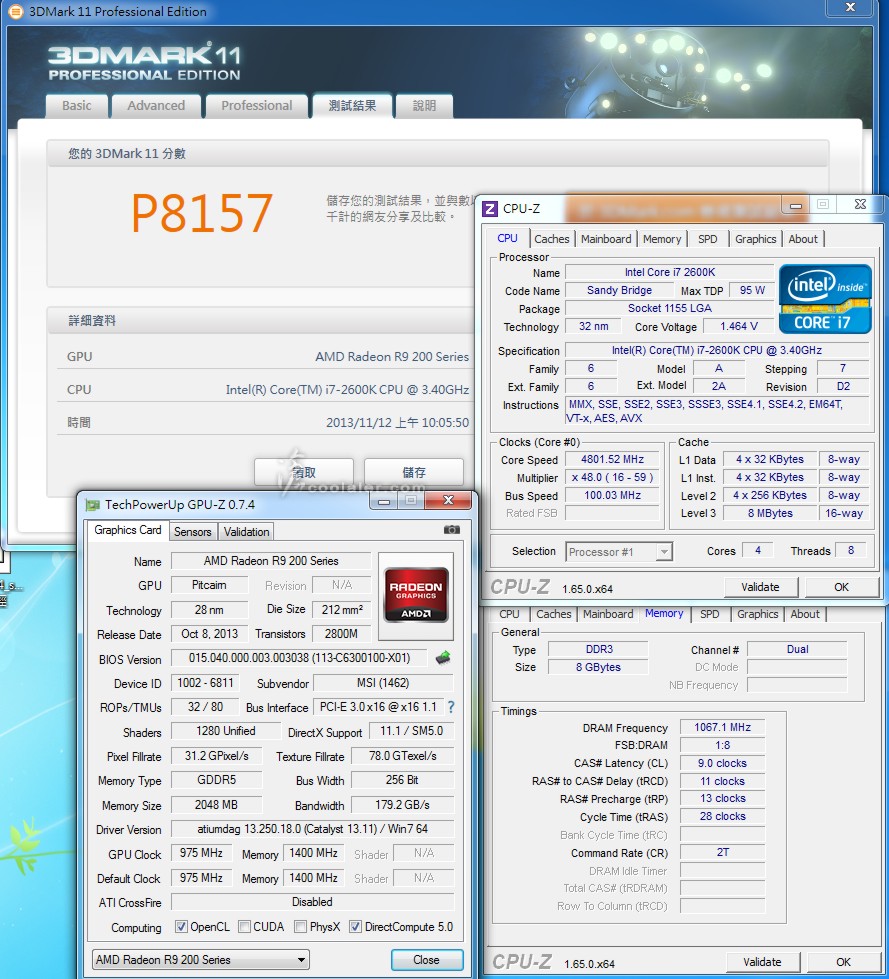889x979 pixels.
Task: Click the Code Name value Sandy Bridge
Action: [619, 290]
